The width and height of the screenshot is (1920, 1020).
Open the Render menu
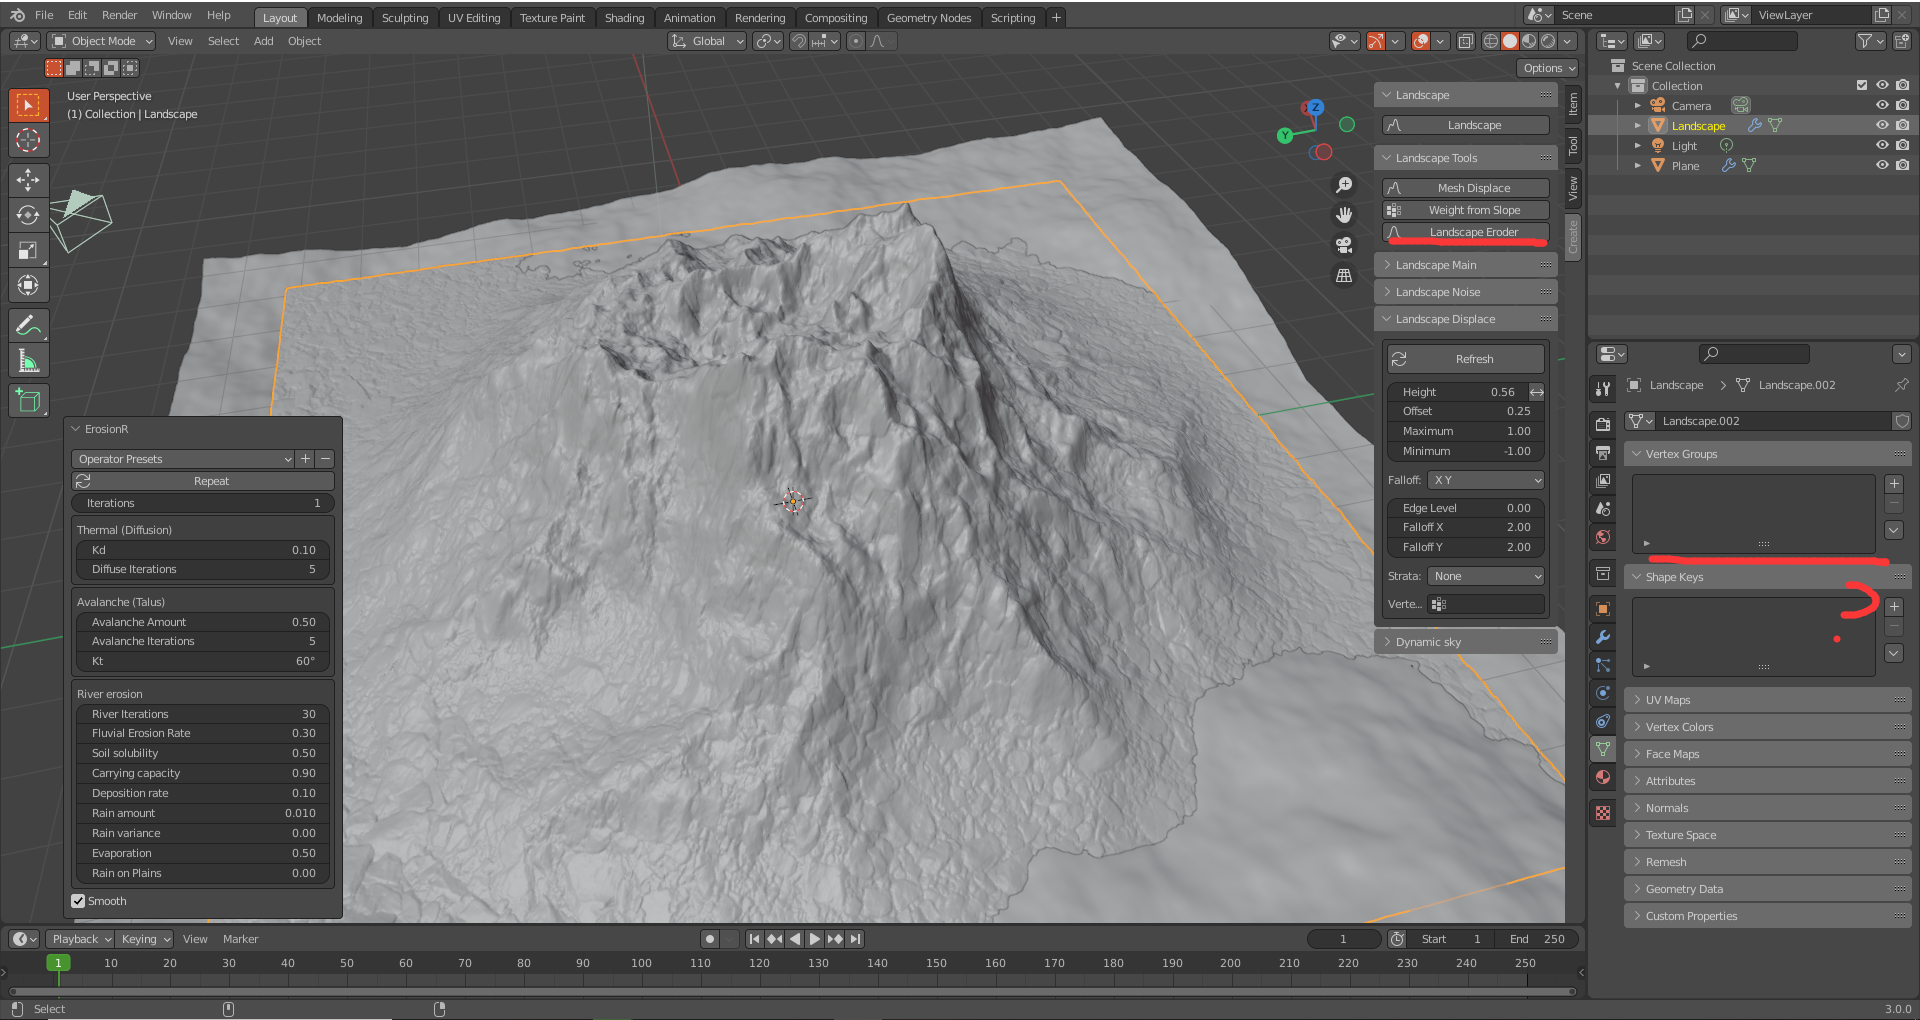pyautogui.click(x=119, y=15)
